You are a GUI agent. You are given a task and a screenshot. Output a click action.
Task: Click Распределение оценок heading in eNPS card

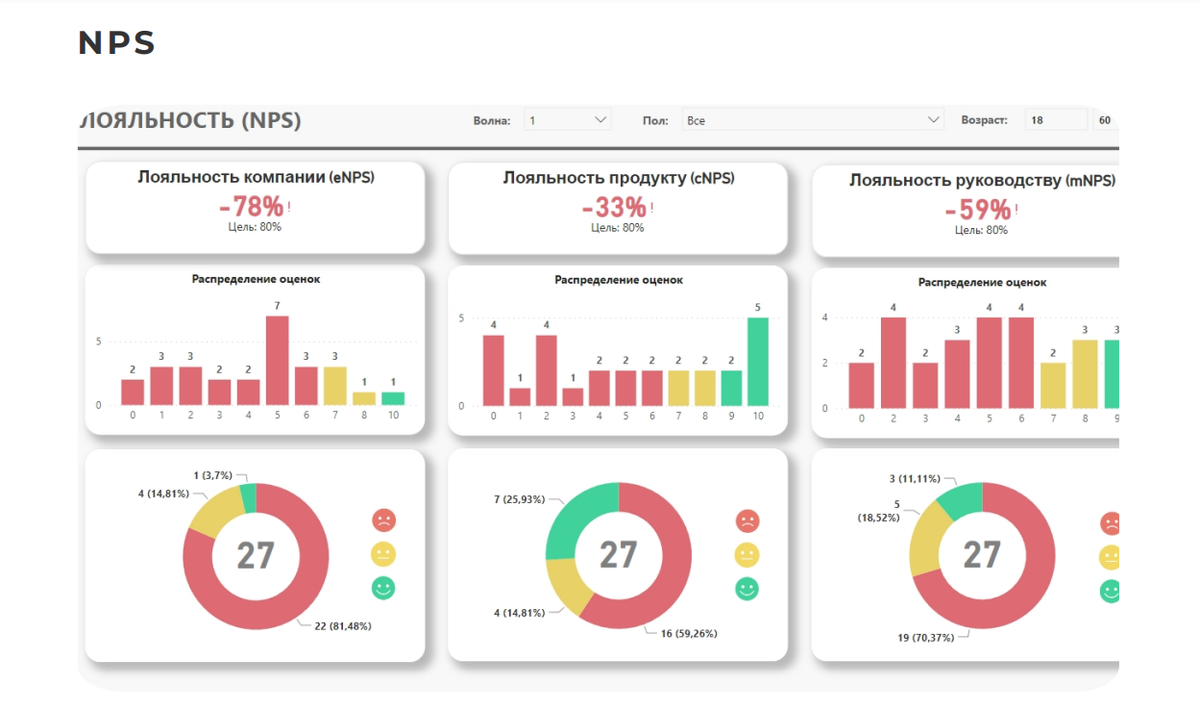click(256, 279)
